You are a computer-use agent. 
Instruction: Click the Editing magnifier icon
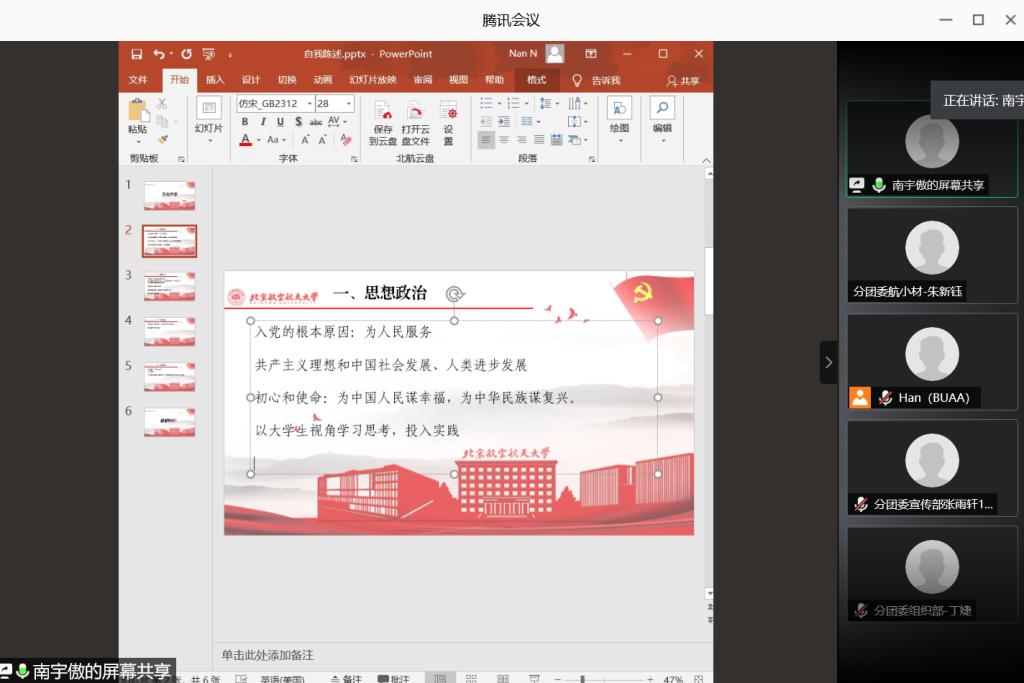pos(661,109)
